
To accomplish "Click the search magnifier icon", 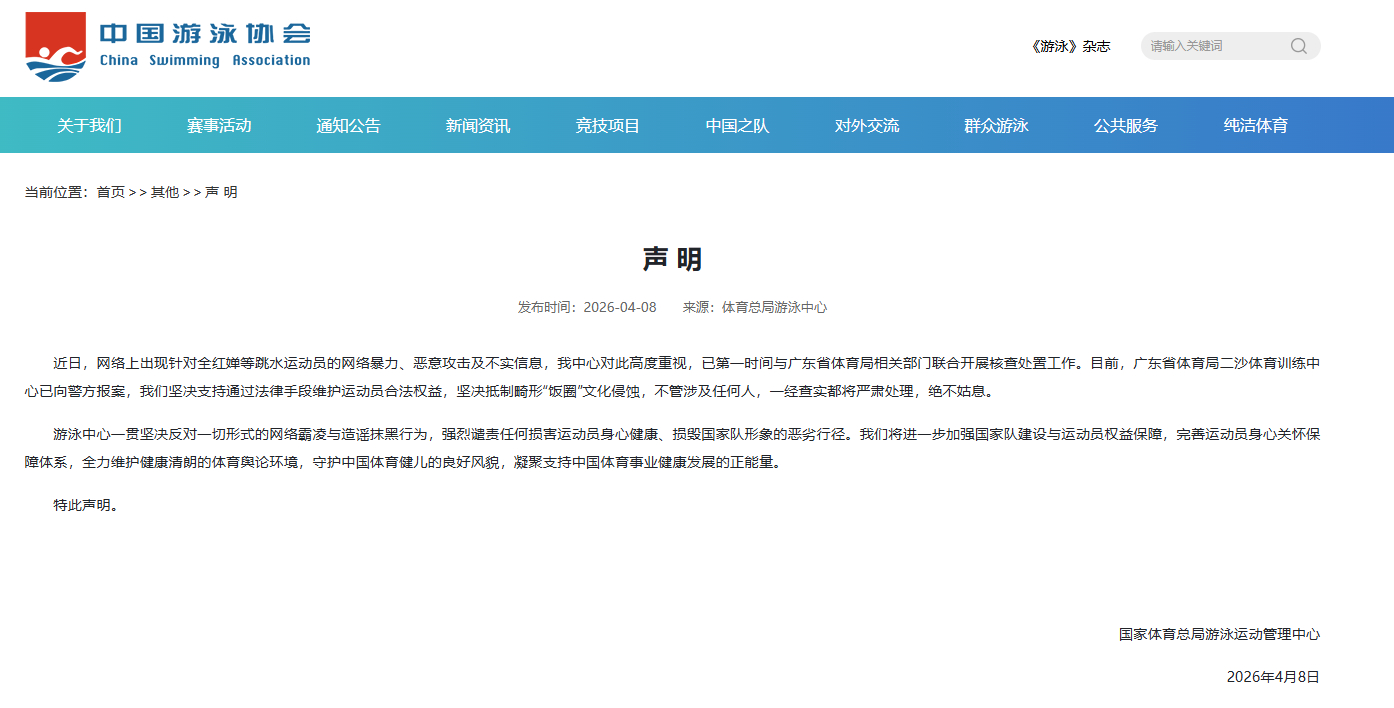I will coord(1299,46).
